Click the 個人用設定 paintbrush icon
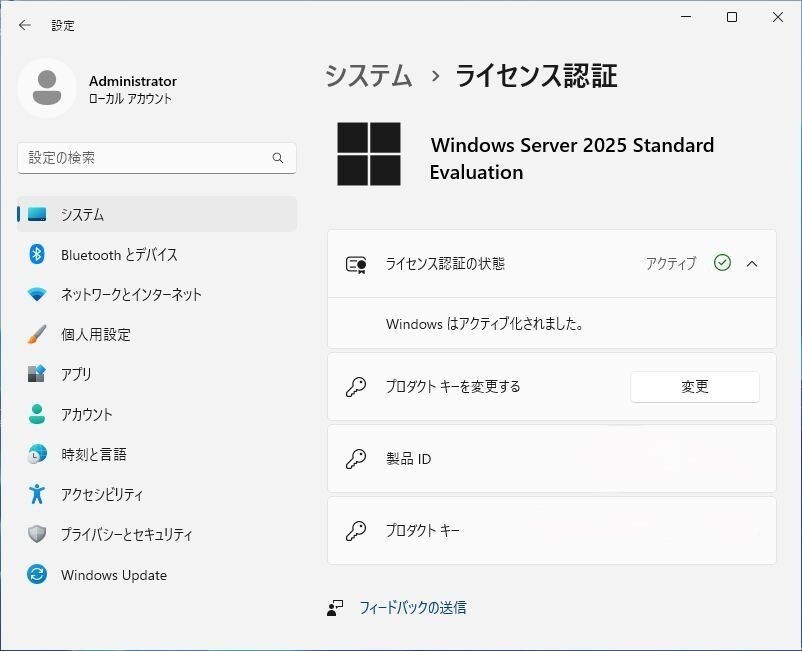 click(x=37, y=334)
